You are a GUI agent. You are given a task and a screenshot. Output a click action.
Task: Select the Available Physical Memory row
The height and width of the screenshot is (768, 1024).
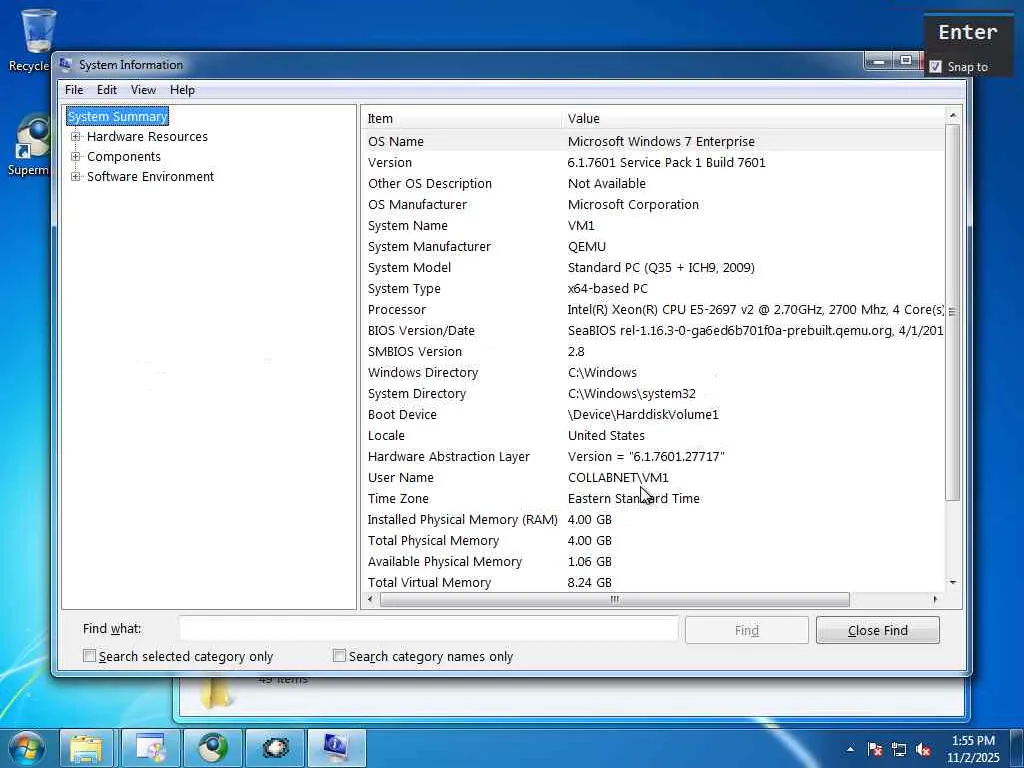653,561
